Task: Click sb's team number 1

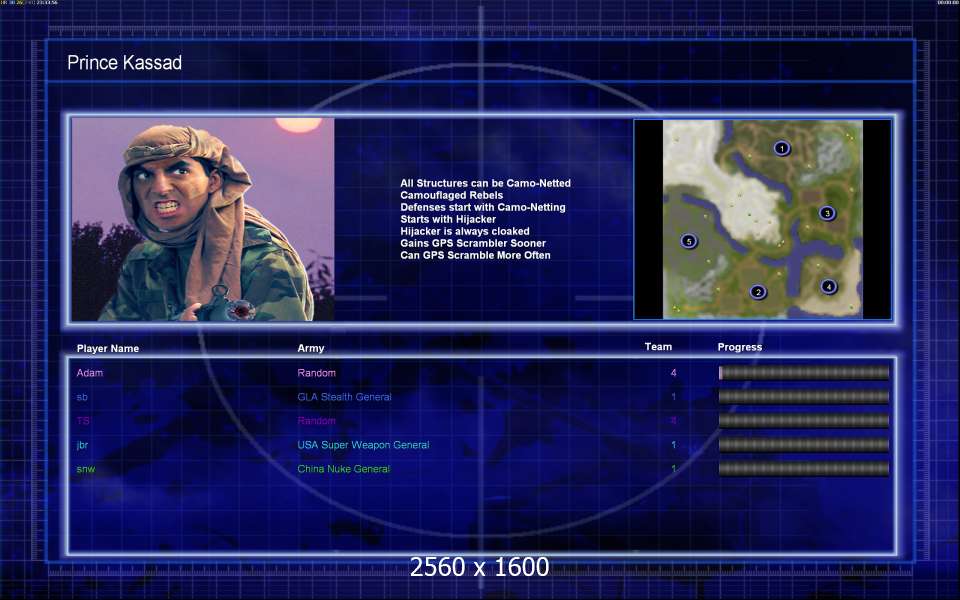Action: 673,397
